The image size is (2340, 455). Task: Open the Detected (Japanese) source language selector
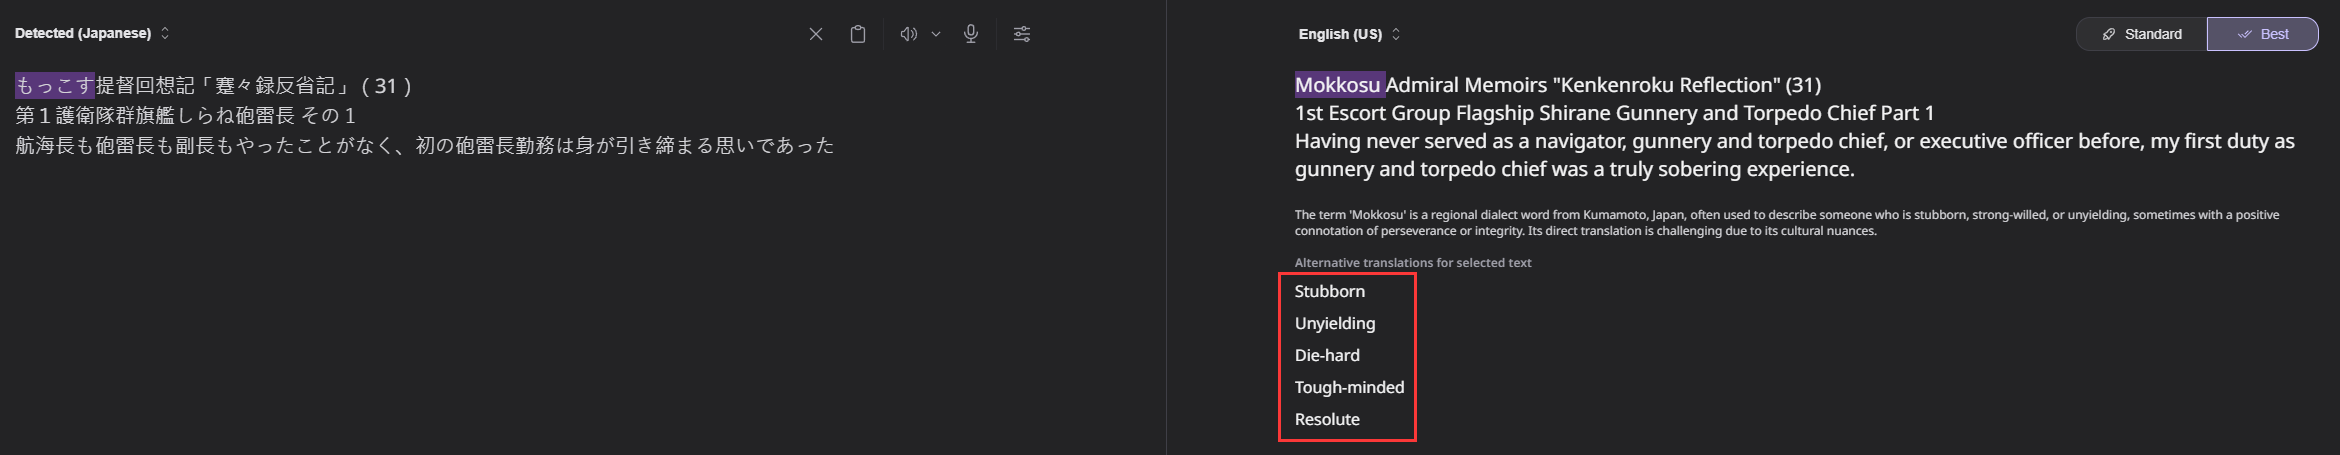coord(92,33)
